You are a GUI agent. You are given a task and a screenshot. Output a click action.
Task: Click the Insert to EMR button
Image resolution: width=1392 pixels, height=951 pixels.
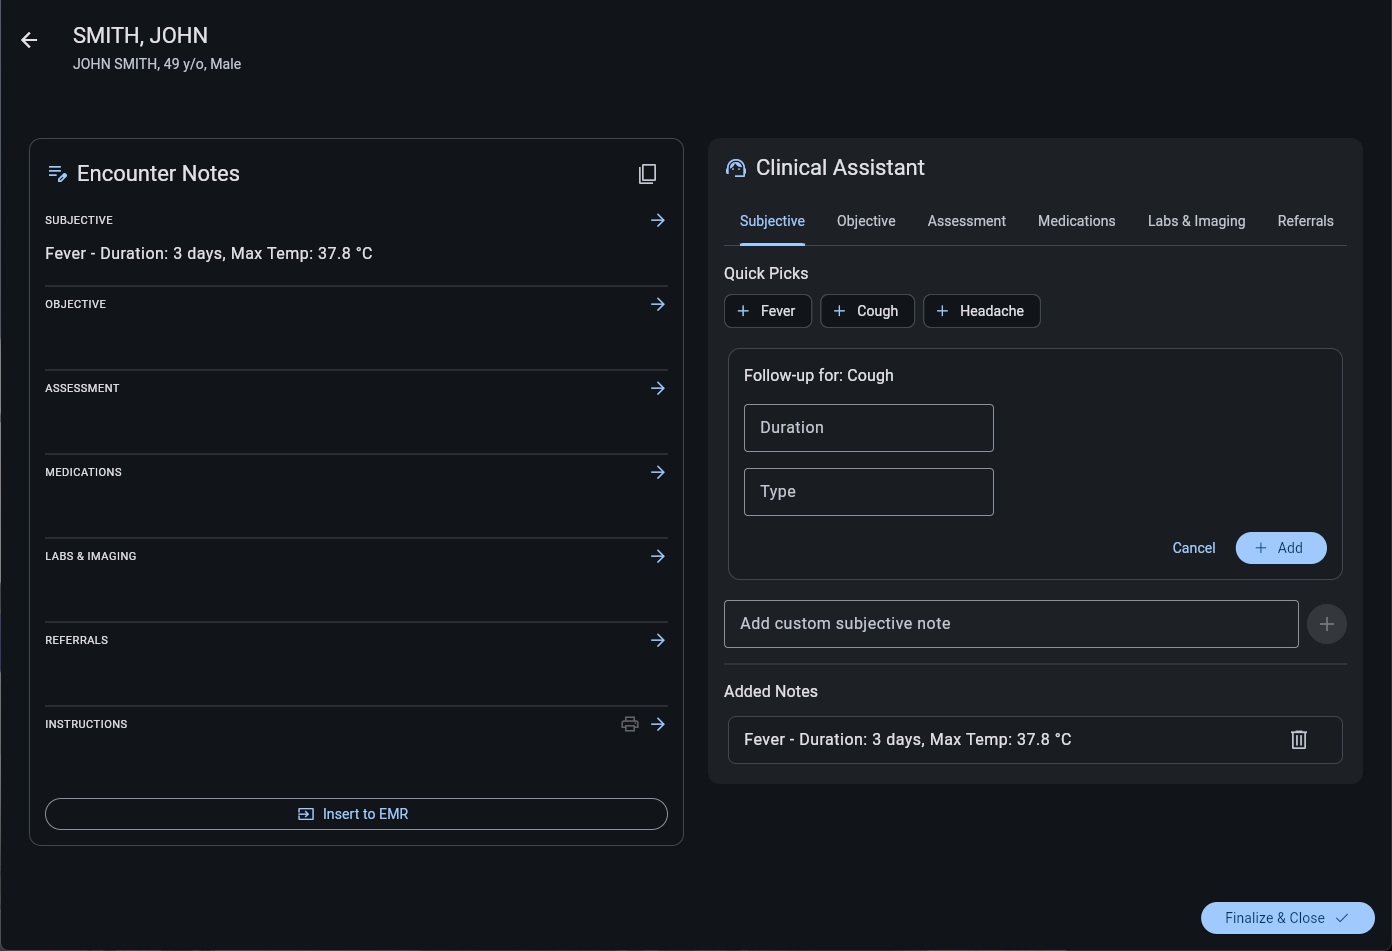pyautogui.click(x=355, y=813)
